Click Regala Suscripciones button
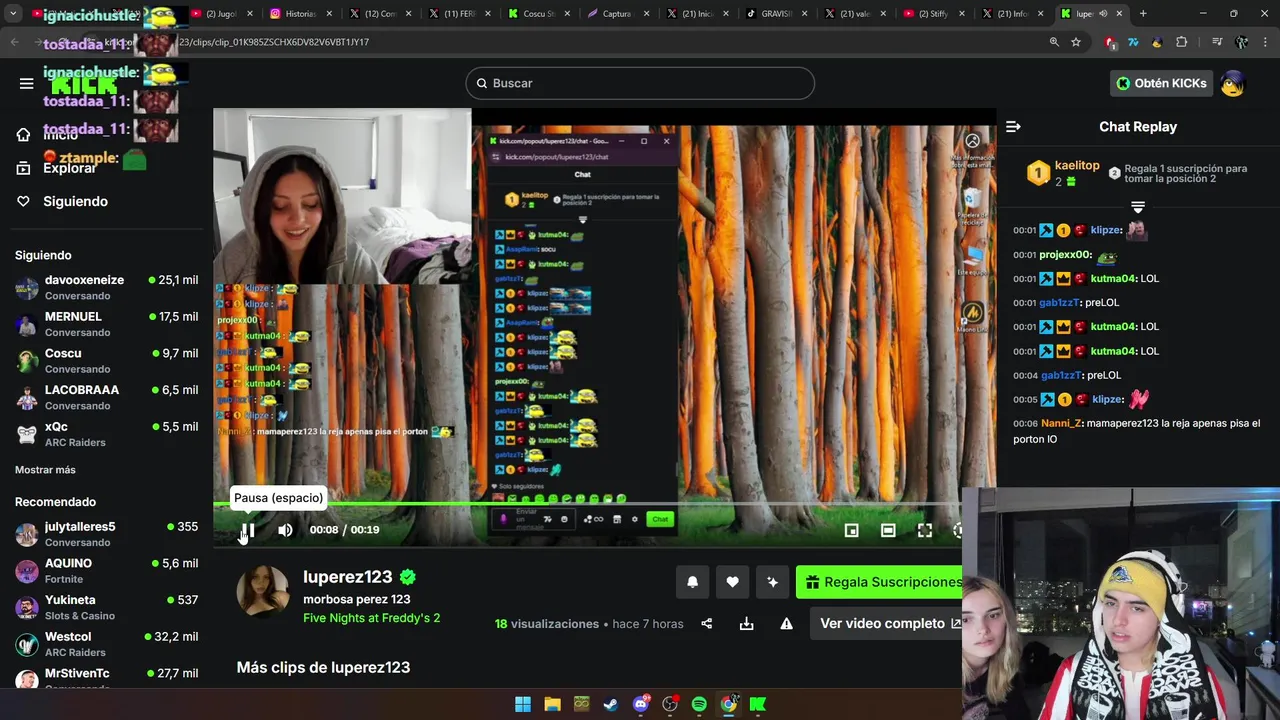The width and height of the screenshot is (1280, 720). (x=880, y=582)
